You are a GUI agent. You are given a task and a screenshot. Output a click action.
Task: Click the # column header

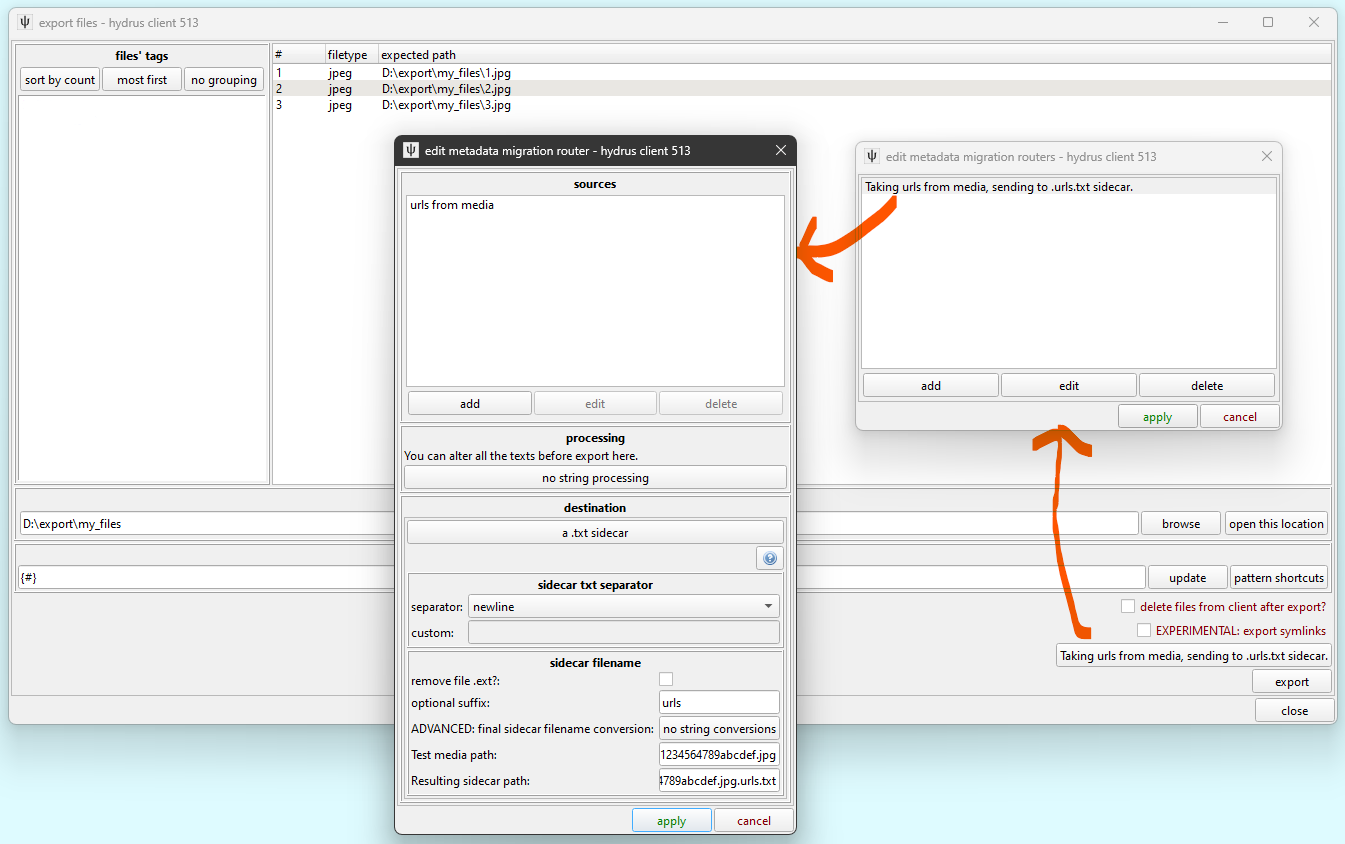(298, 55)
